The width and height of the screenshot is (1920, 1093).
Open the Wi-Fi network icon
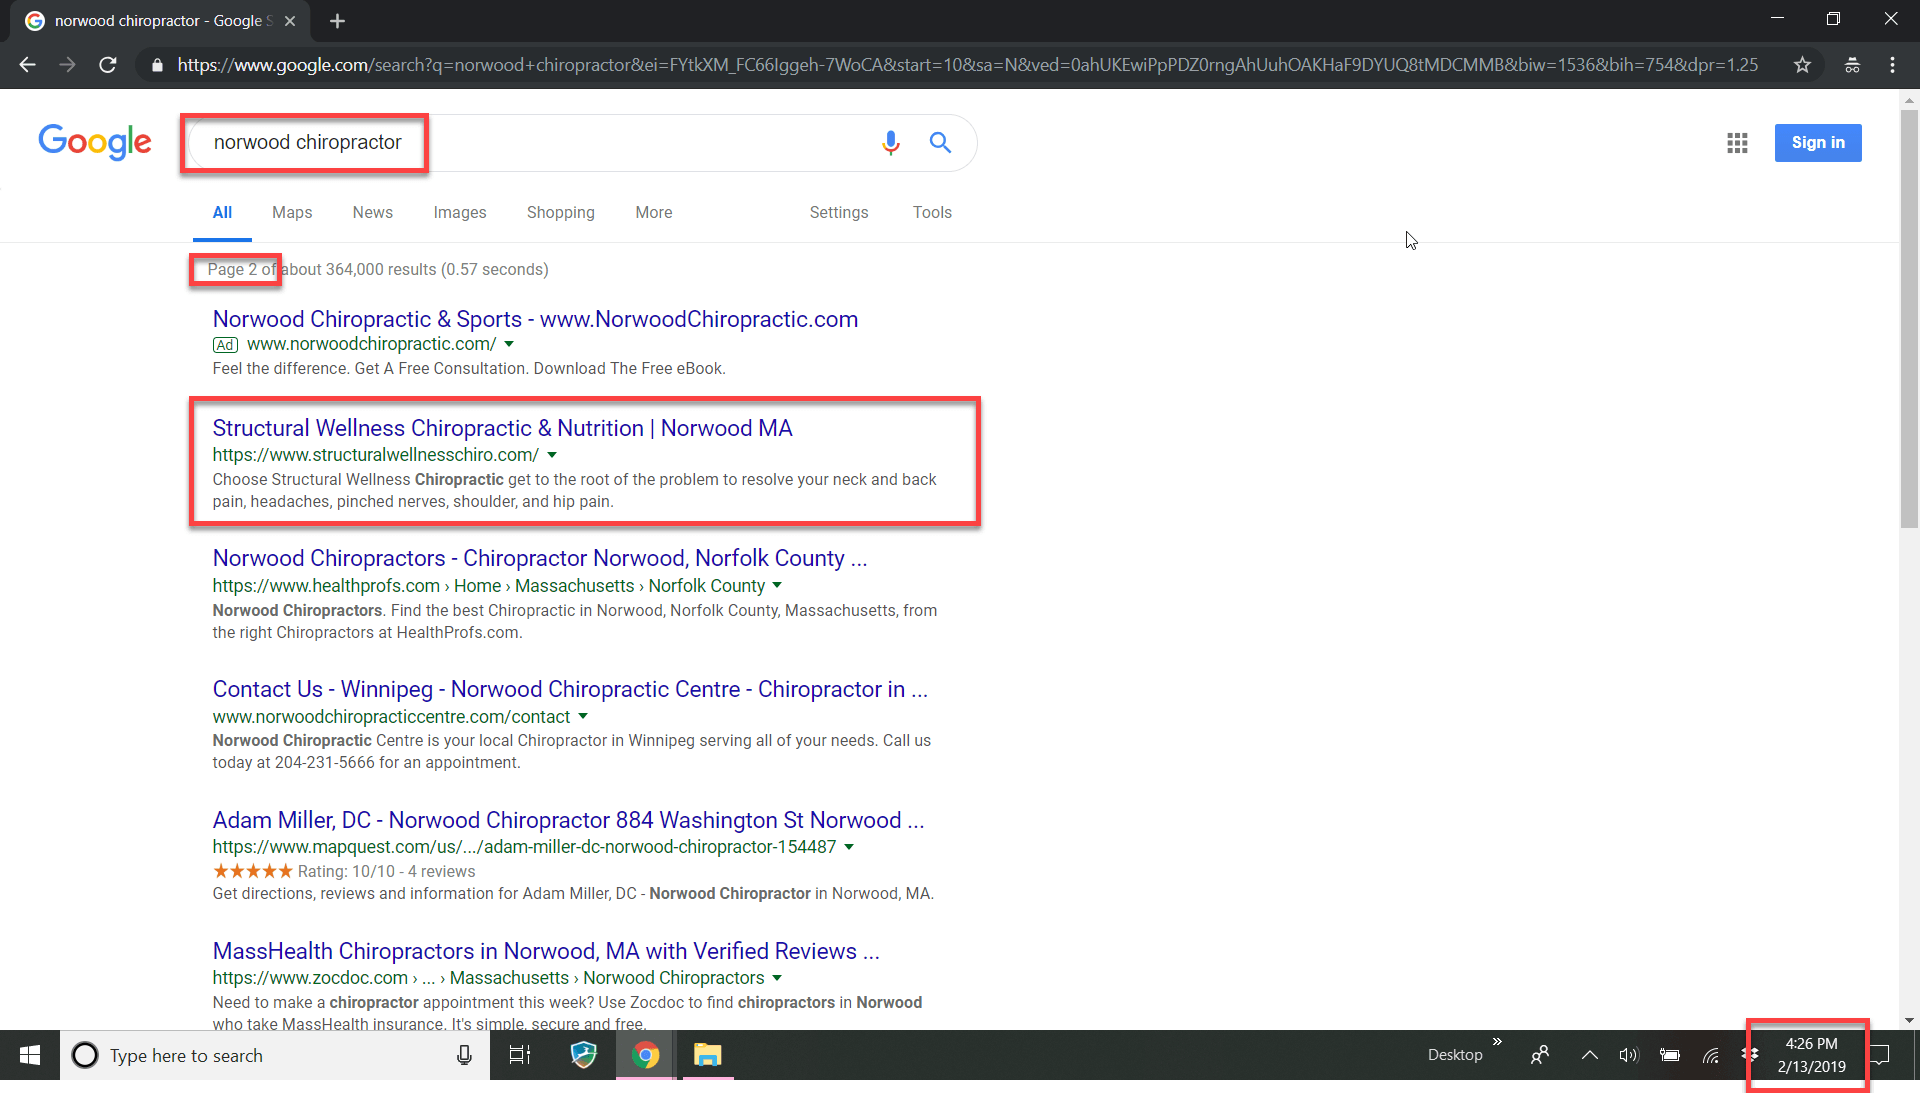point(1711,1055)
